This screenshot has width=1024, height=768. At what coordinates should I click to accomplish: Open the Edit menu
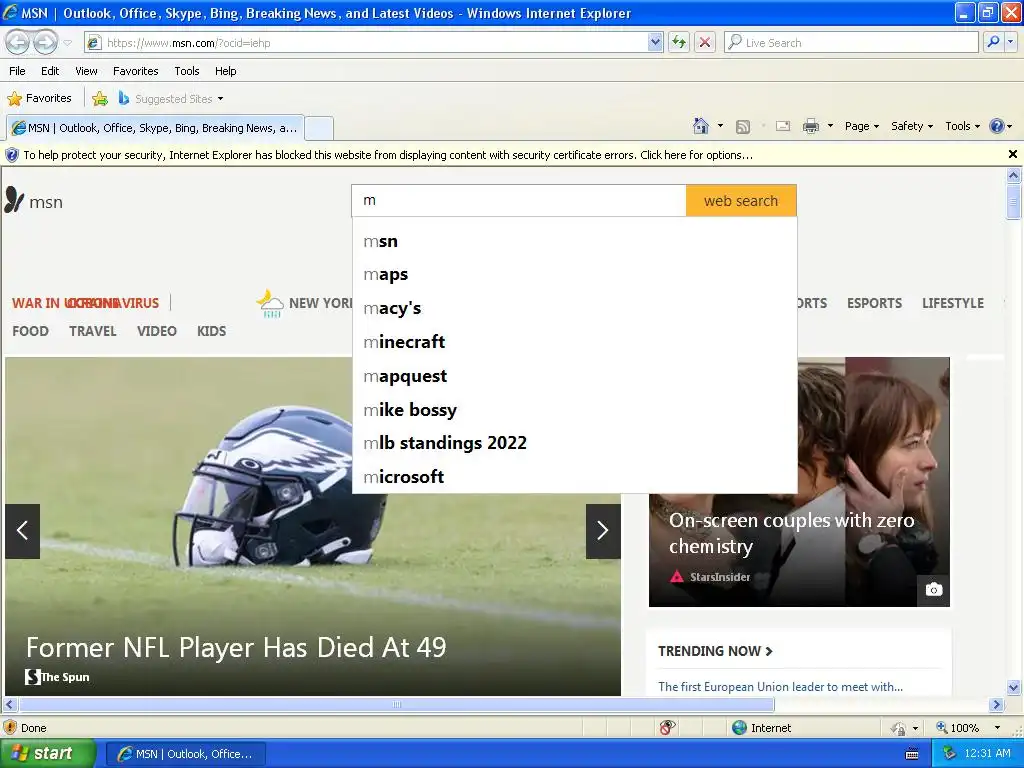[x=50, y=71]
